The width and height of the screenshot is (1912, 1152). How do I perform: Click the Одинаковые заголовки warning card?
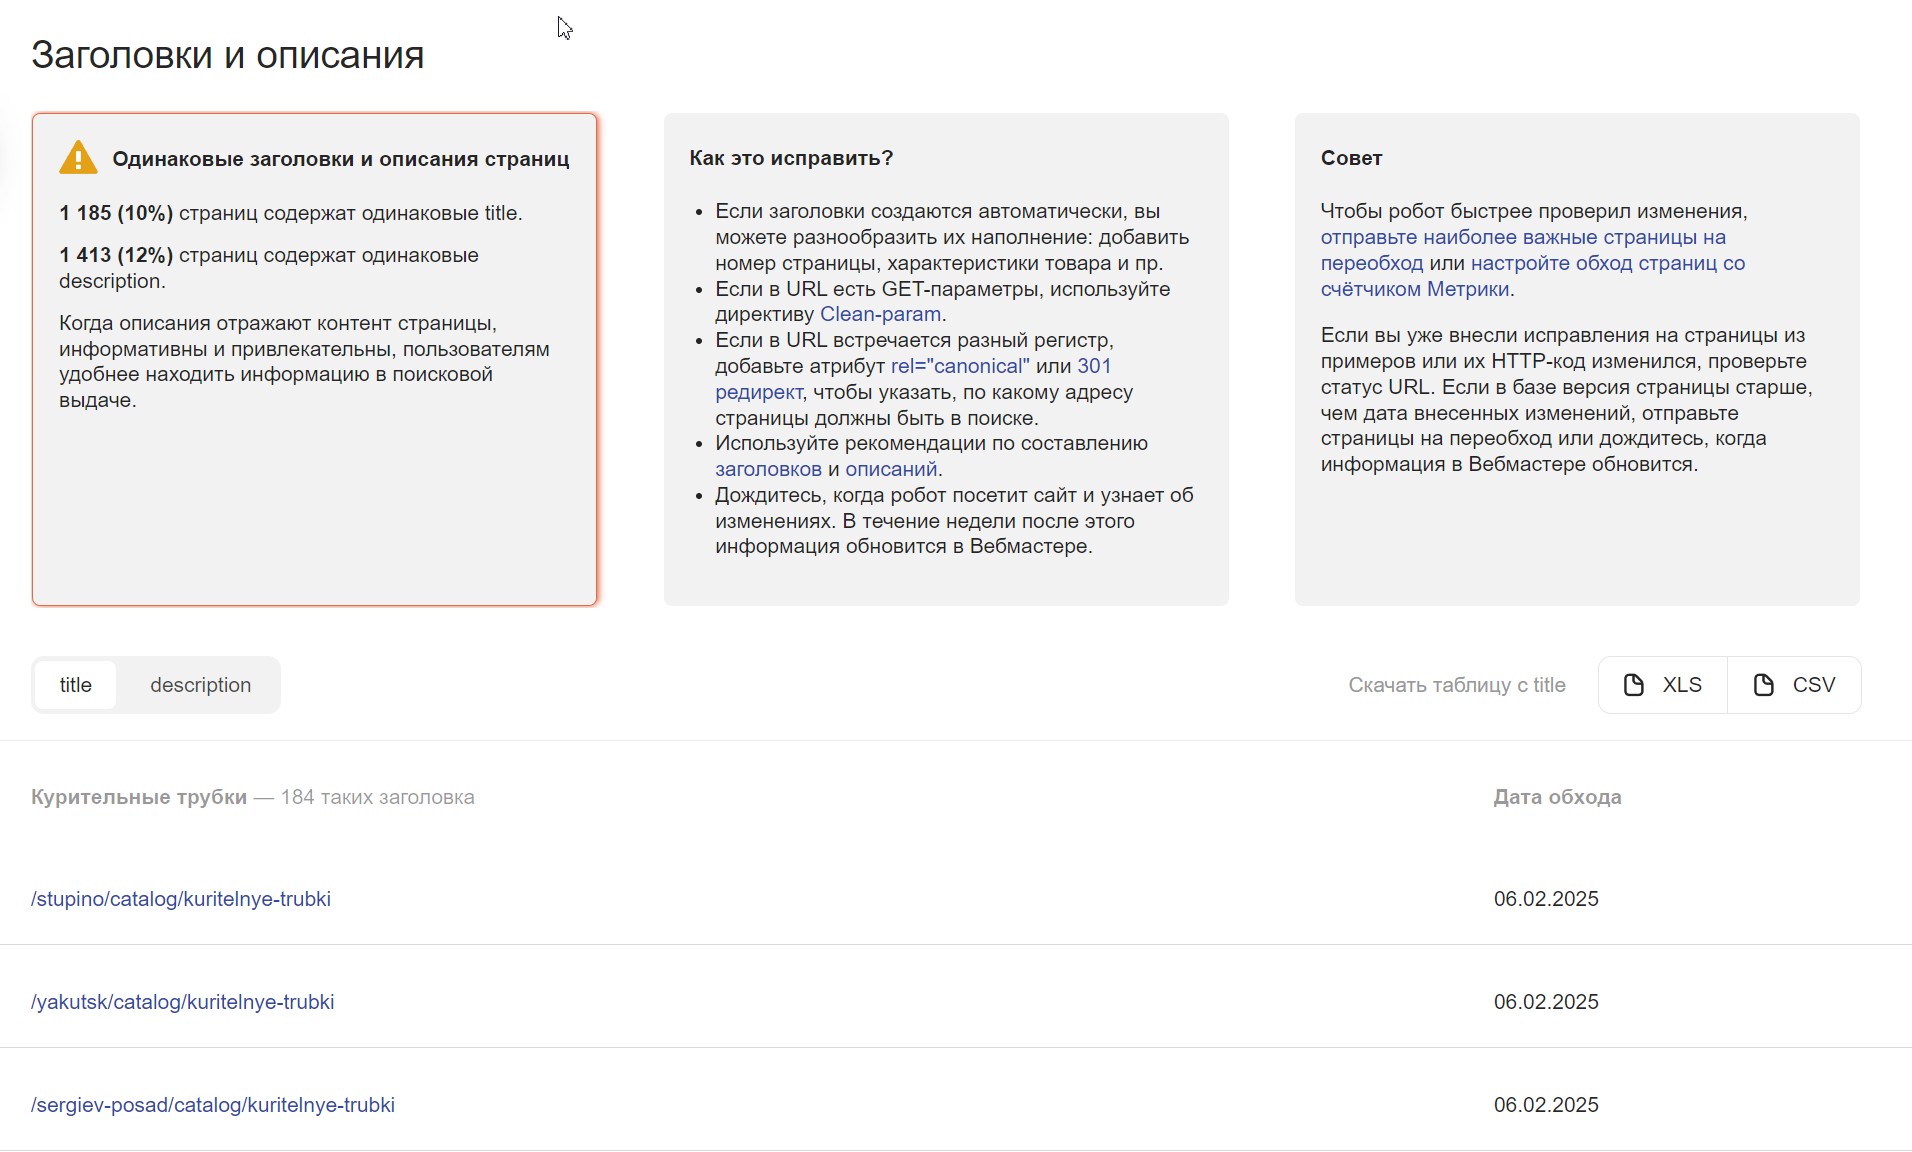(315, 359)
